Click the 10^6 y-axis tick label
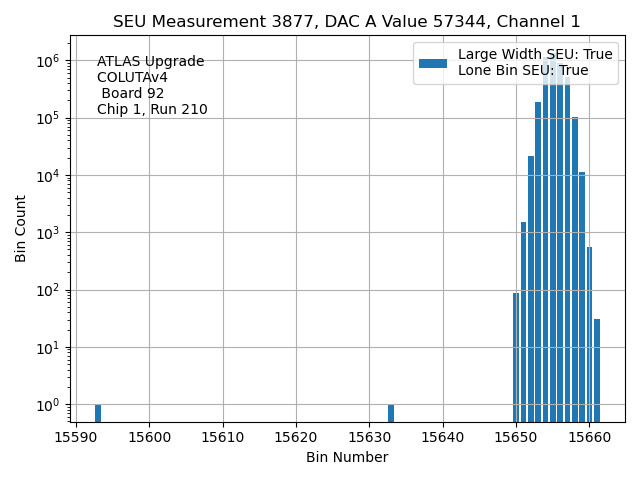 tap(47, 61)
